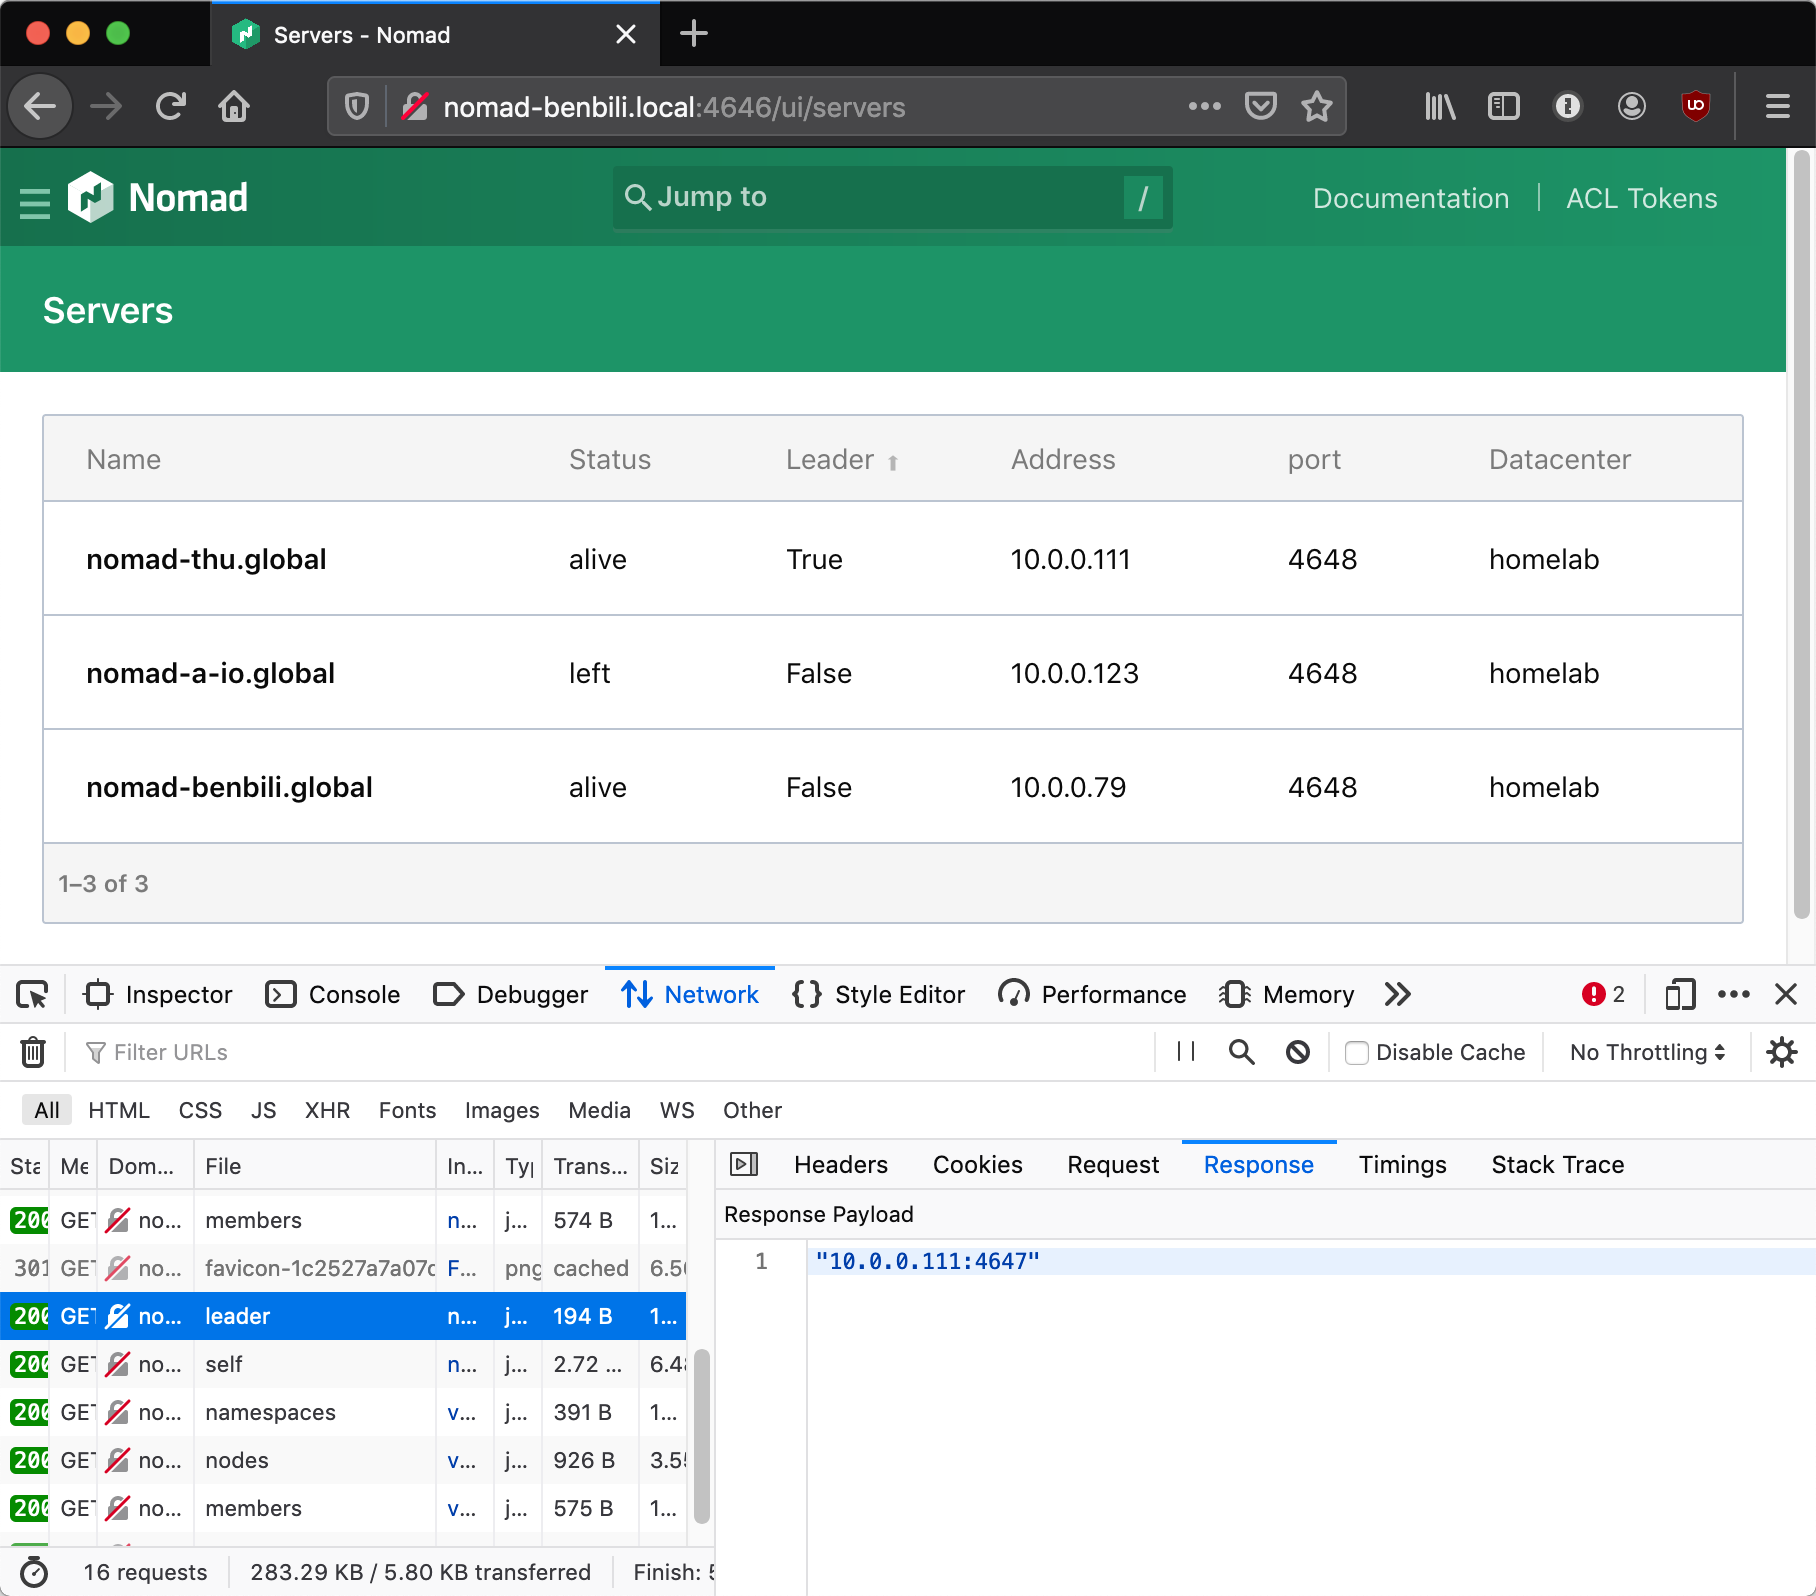
Task: Clear network requests with trash icon
Action: 33,1052
